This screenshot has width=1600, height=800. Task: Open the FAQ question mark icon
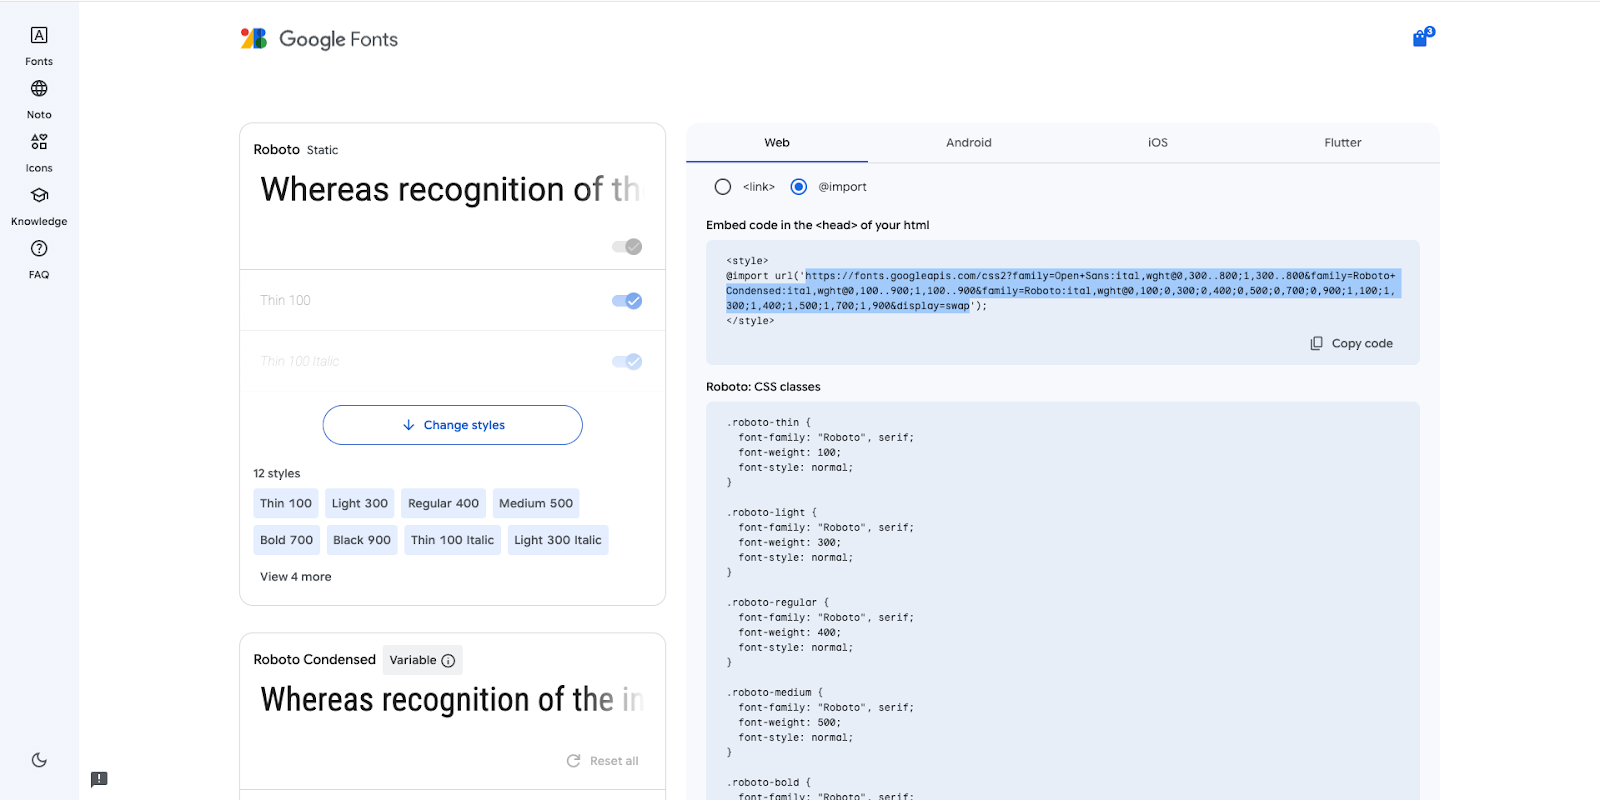point(39,248)
